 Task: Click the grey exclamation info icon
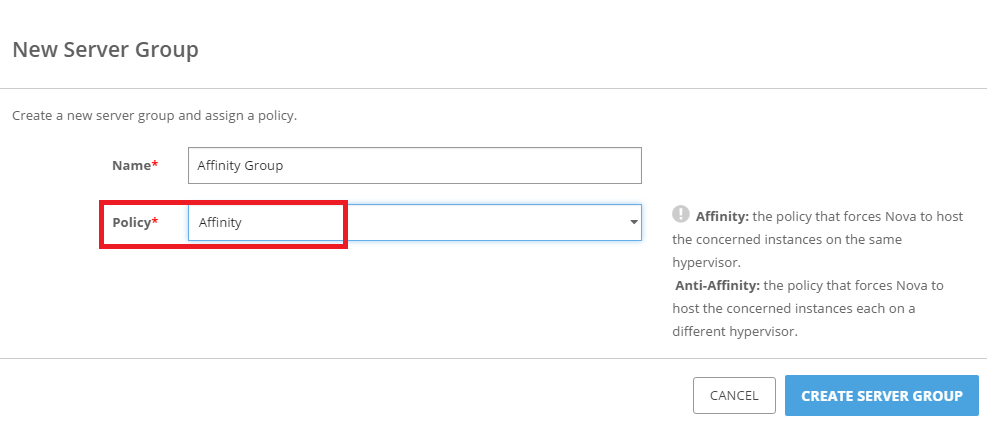[681, 214]
